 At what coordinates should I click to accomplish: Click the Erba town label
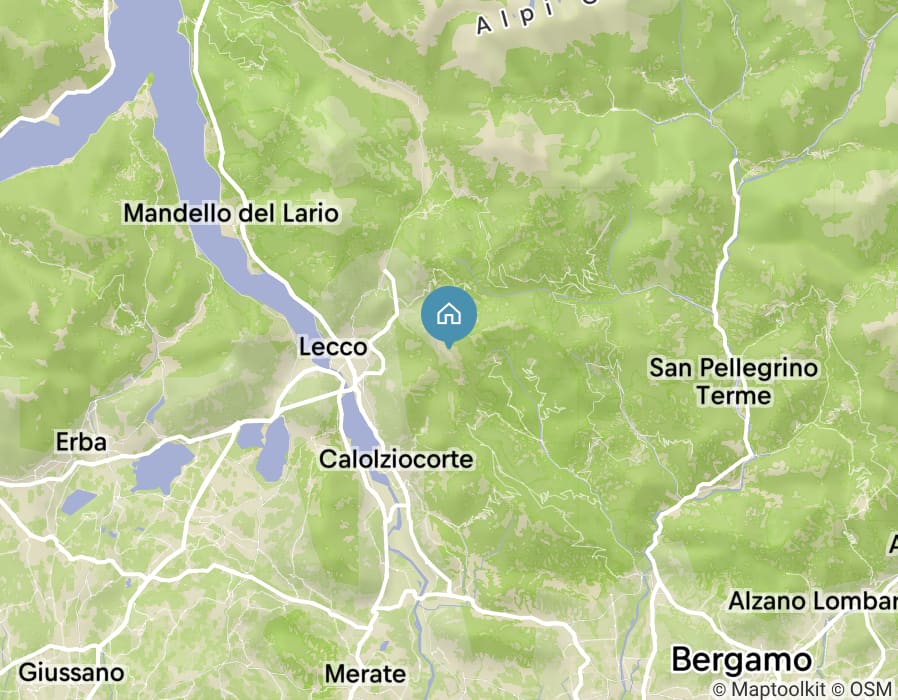click(81, 442)
